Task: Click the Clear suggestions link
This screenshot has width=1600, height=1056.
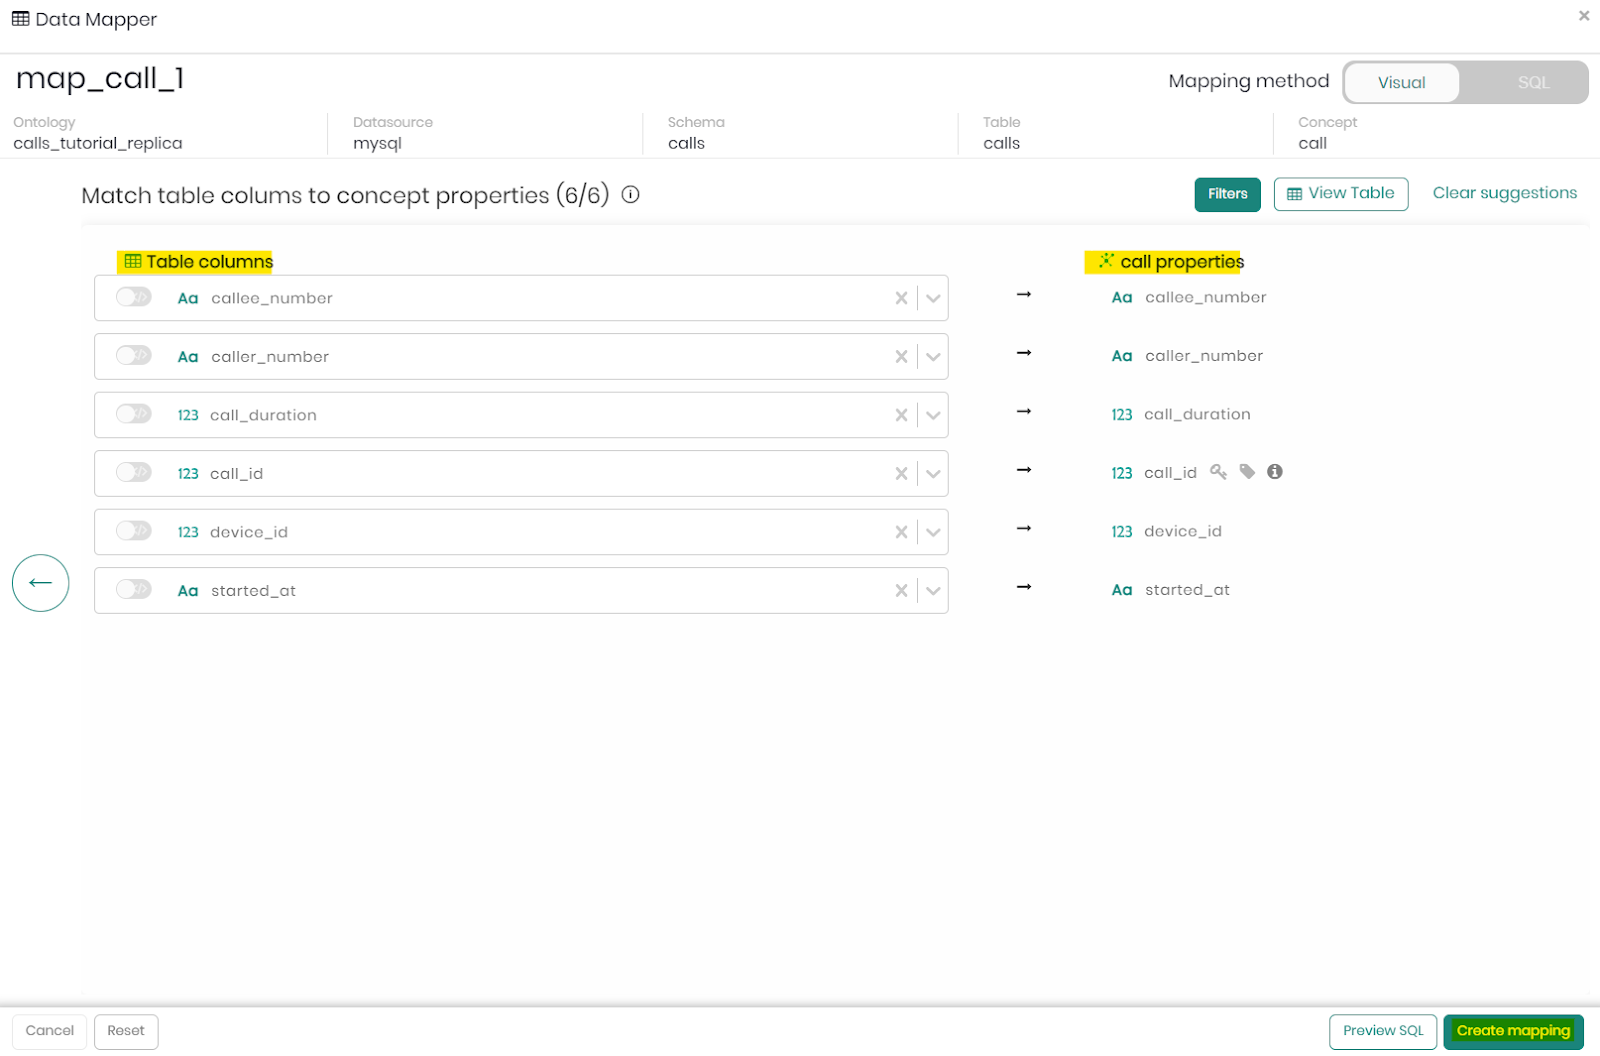Action: pyautogui.click(x=1504, y=193)
